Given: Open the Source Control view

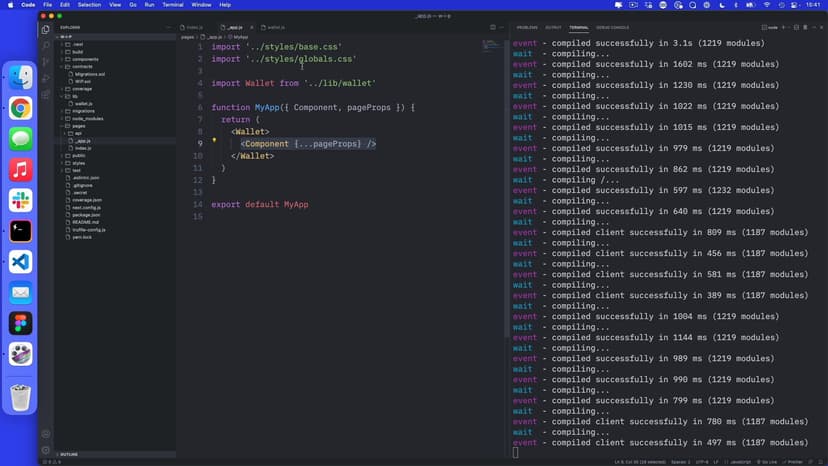Looking at the screenshot, I should pyautogui.click(x=46, y=62).
